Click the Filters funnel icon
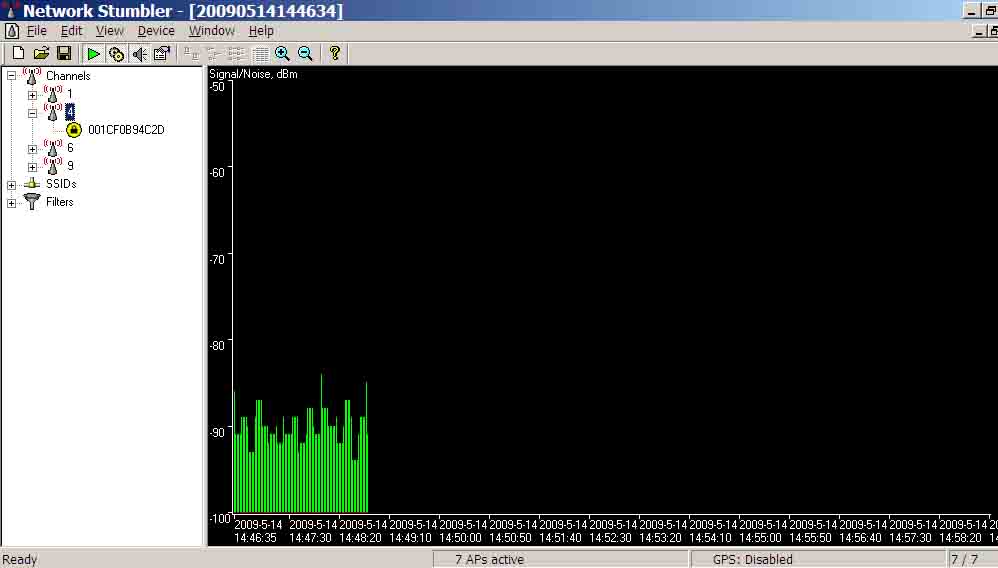This screenshot has height=568, width=998. pyautogui.click(x=32, y=202)
